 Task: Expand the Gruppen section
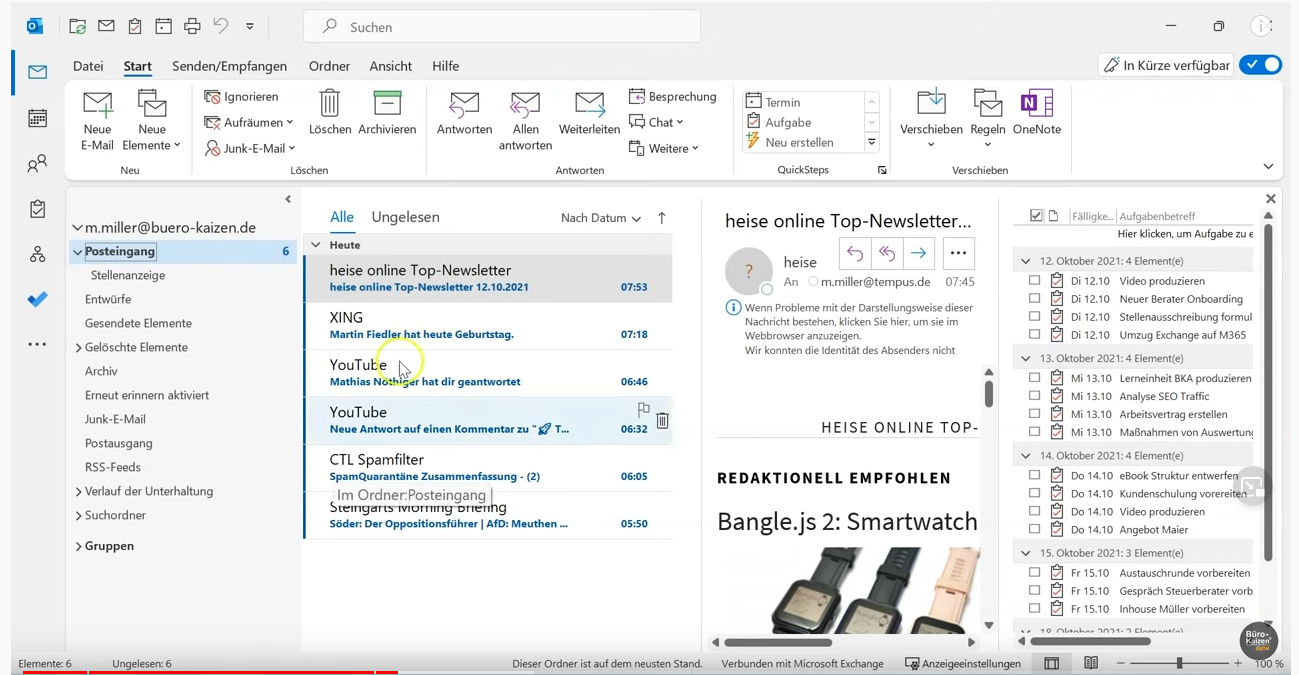(x=79, y=546)
